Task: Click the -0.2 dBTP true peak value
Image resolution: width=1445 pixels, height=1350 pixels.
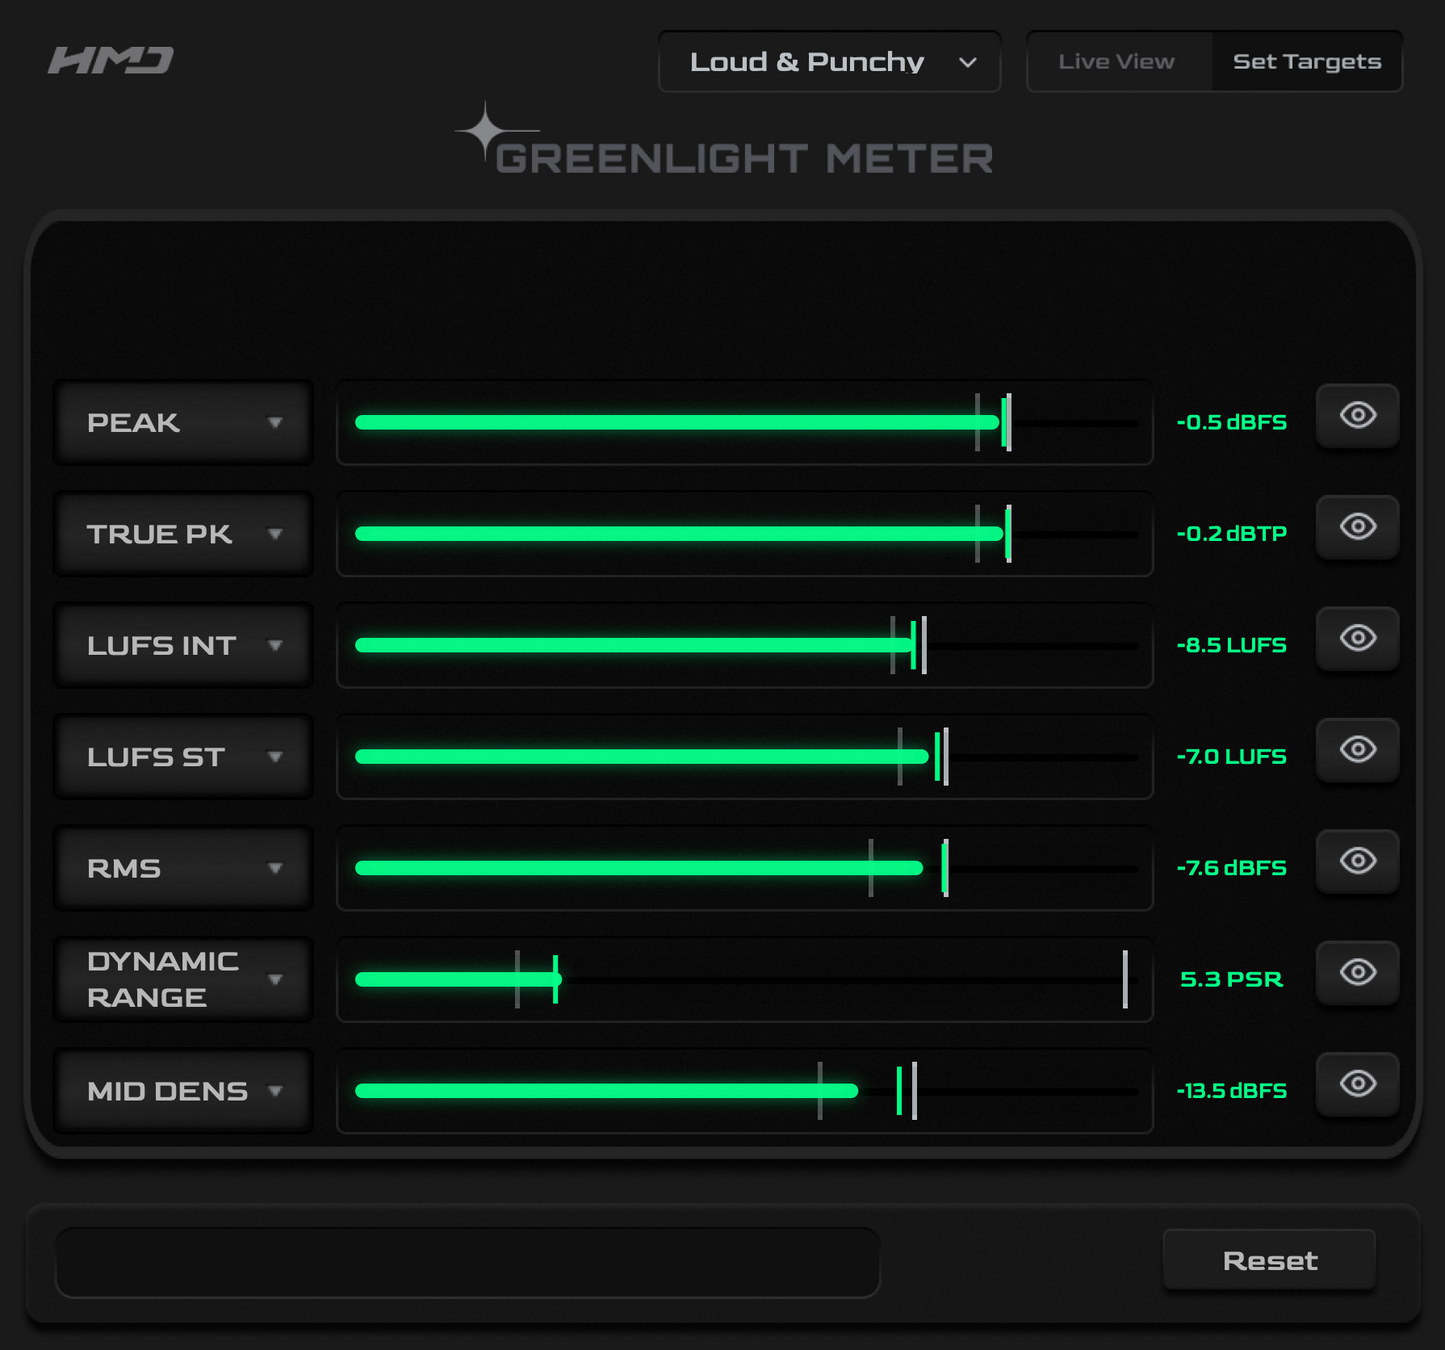Action: coord(1231,534)
